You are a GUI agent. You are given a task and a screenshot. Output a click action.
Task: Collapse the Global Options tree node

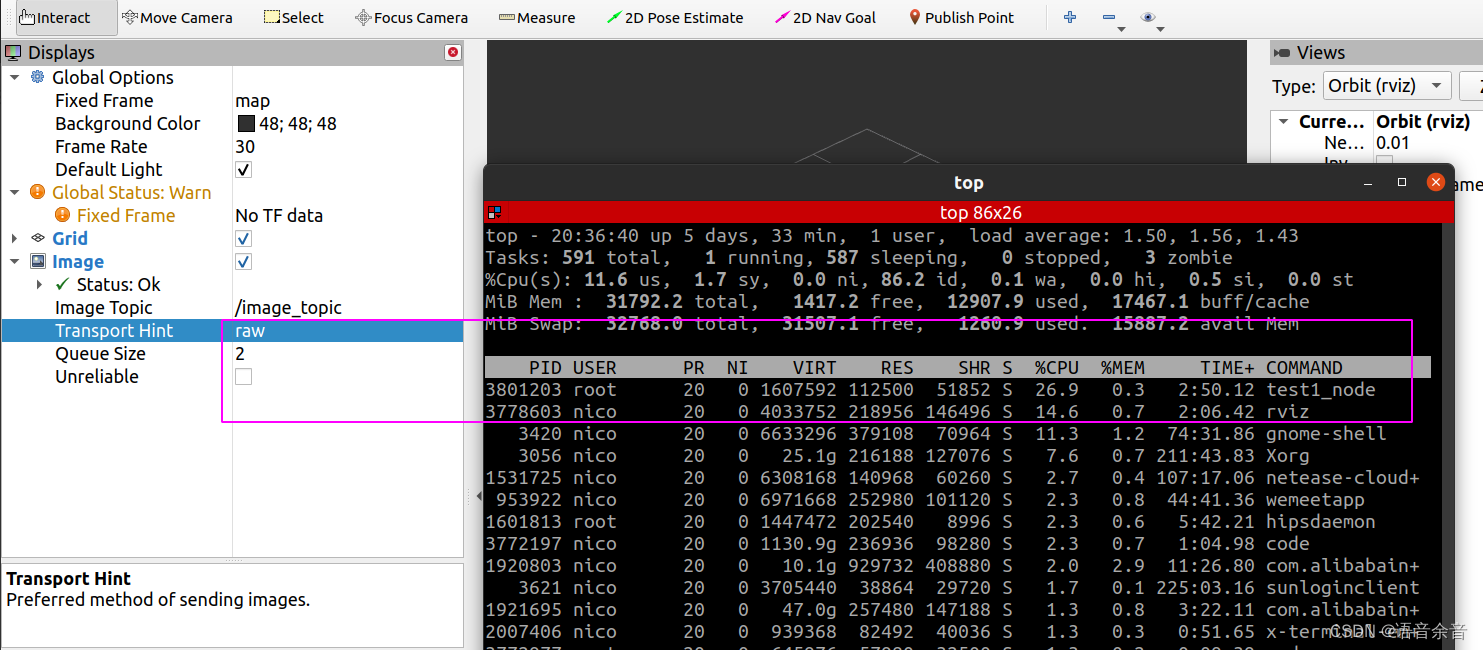(x=15, y=77)
